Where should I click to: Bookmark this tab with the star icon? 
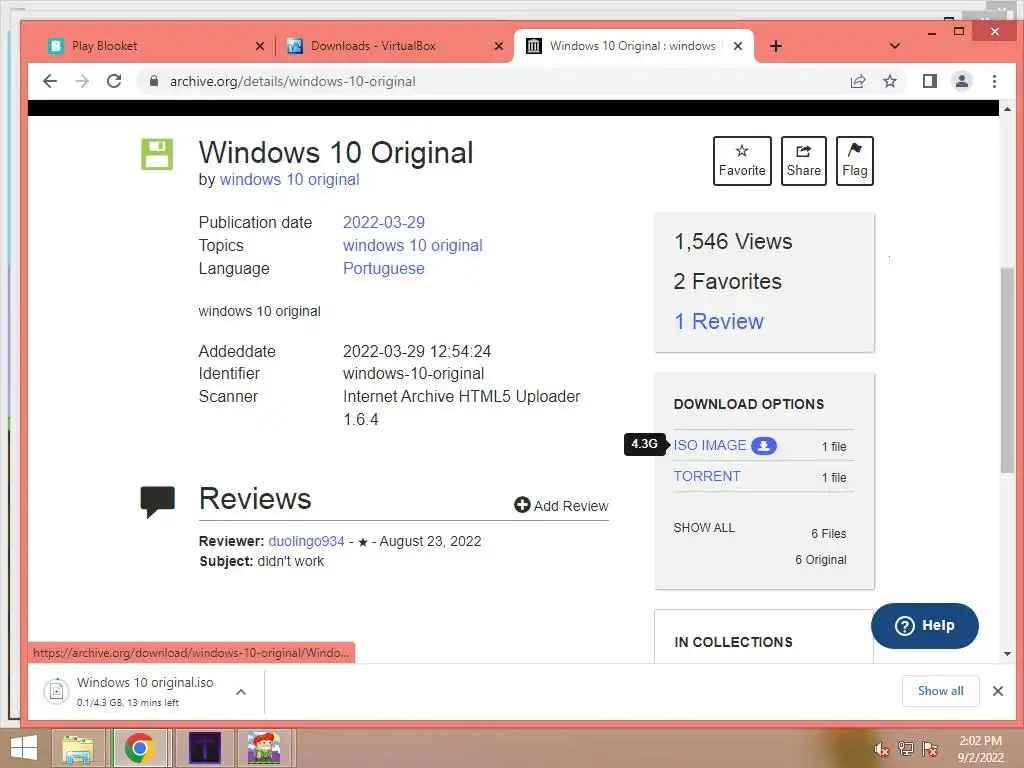pyautogui.click(x=890, y=81)
